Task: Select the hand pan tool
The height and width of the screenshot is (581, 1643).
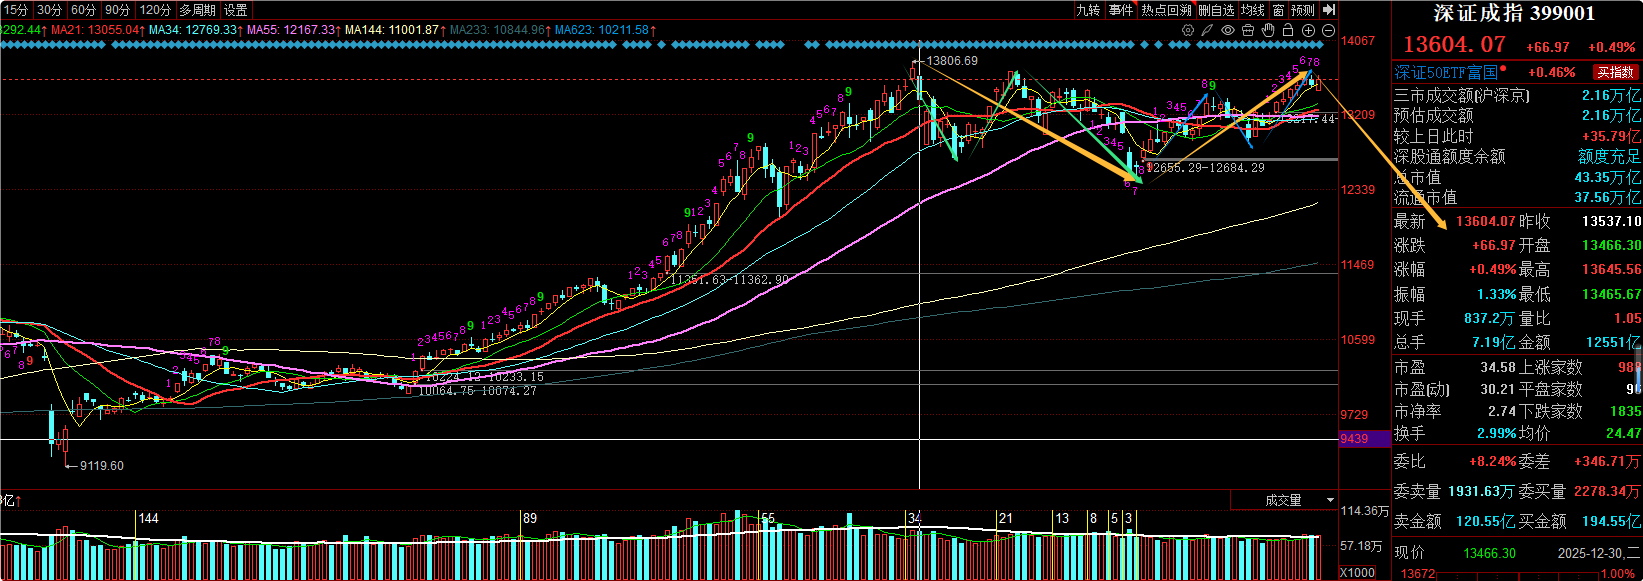Action: pos(1268,30)
